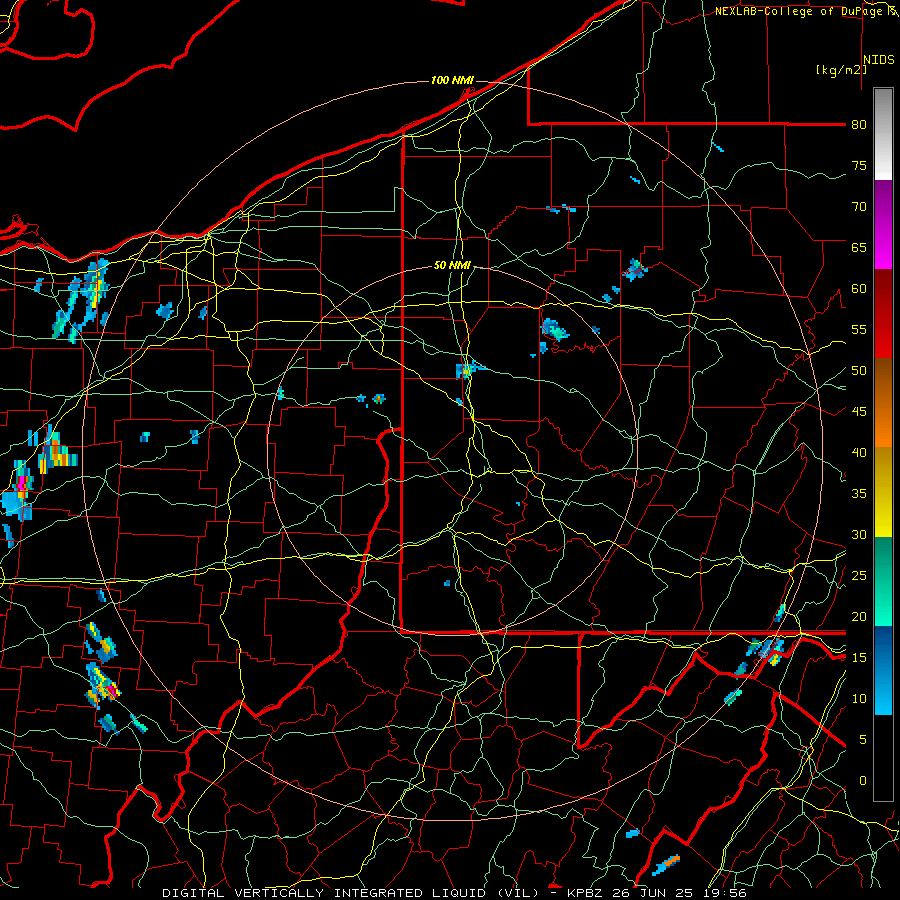
Task: Click the 80 value on the scale
Action: click(859, 125)
